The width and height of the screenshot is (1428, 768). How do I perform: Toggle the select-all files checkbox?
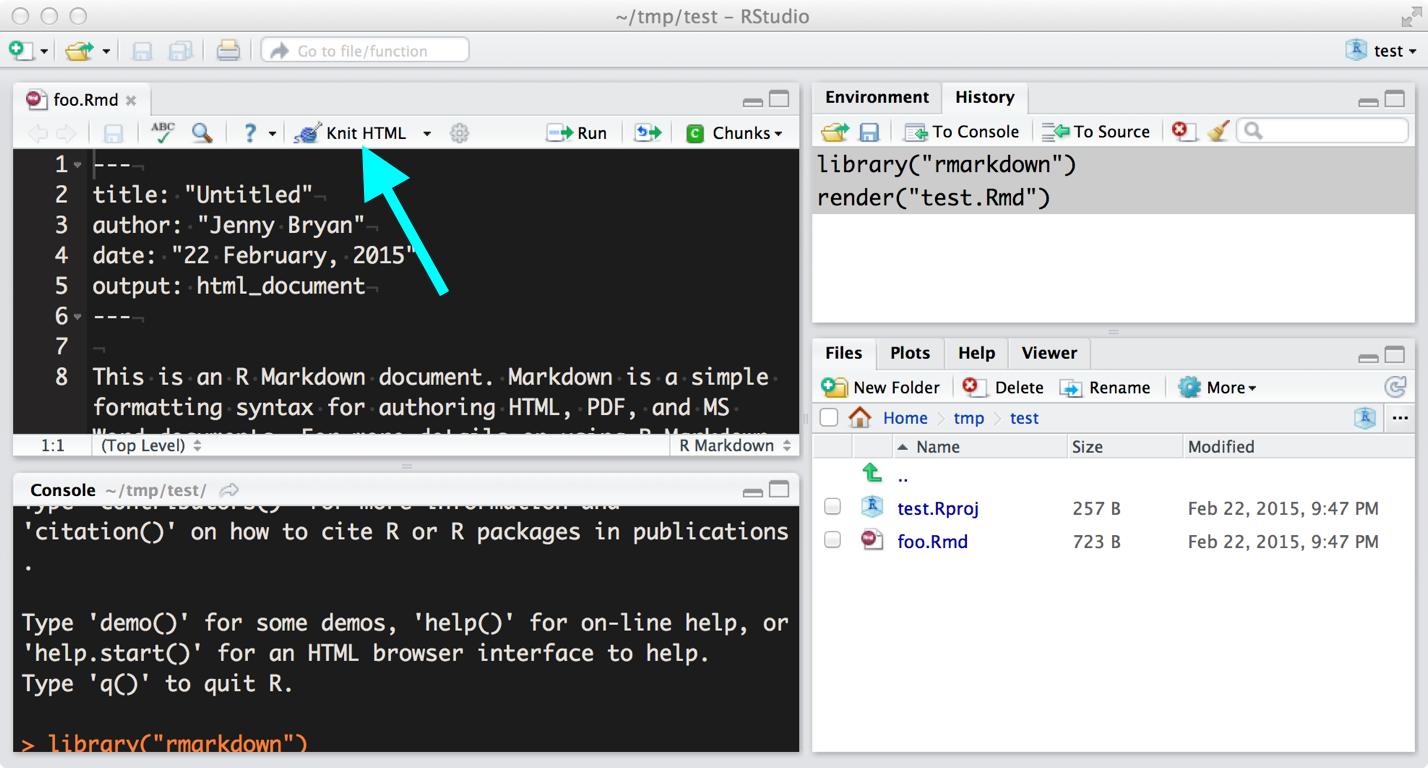(829, 418)
